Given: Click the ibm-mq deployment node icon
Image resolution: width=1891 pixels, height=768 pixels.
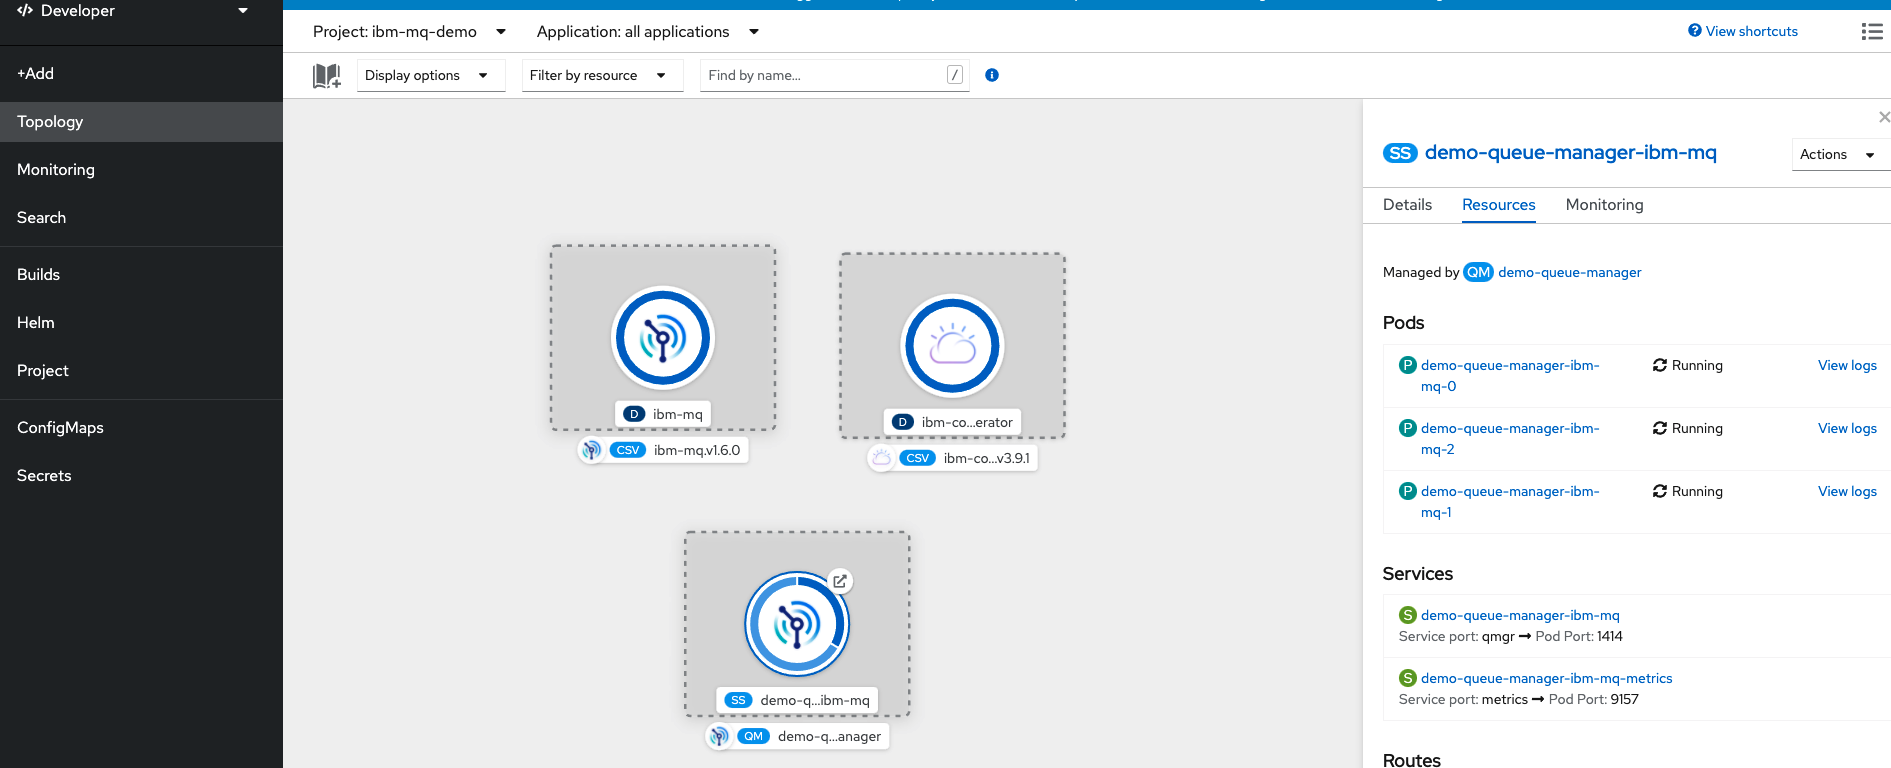Looking at the screenshot, I should tap(662, 338).
